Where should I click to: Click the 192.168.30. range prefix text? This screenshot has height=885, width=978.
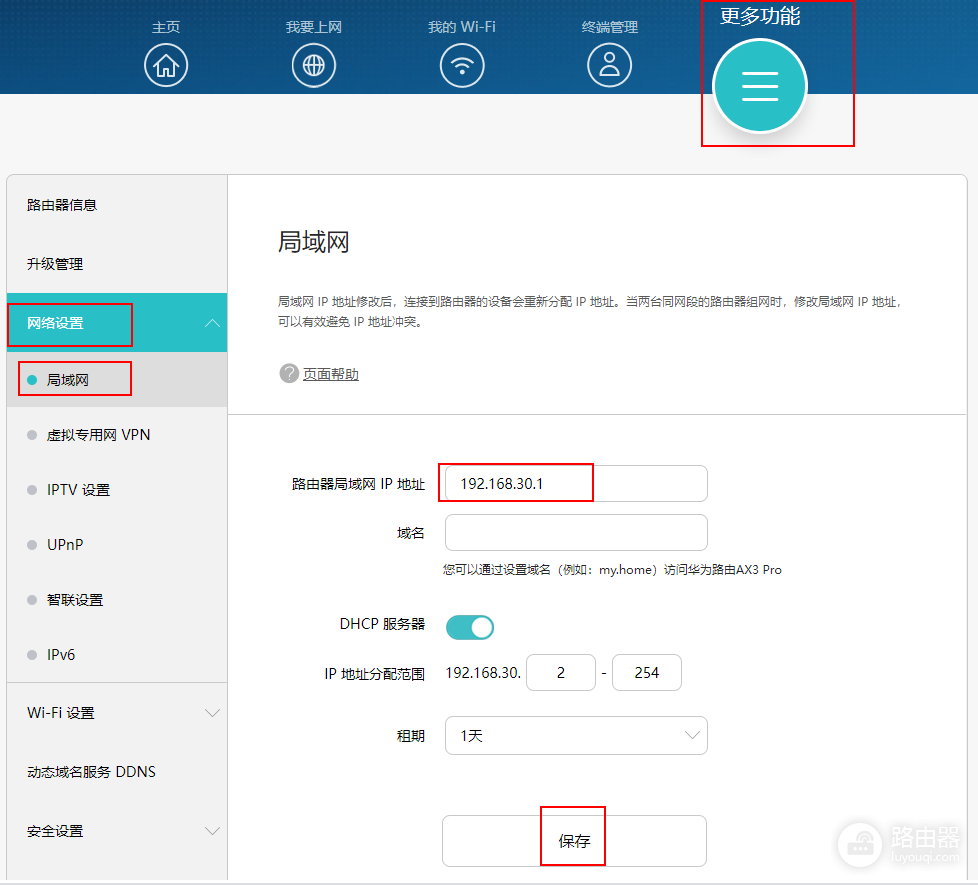pos(483,673)
